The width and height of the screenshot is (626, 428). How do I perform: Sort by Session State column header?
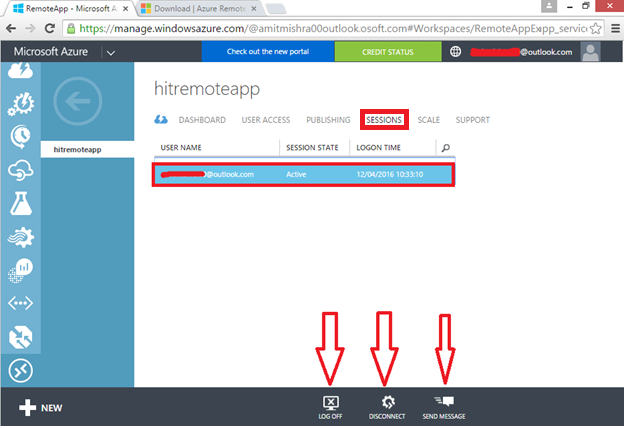tap(314, 148)
